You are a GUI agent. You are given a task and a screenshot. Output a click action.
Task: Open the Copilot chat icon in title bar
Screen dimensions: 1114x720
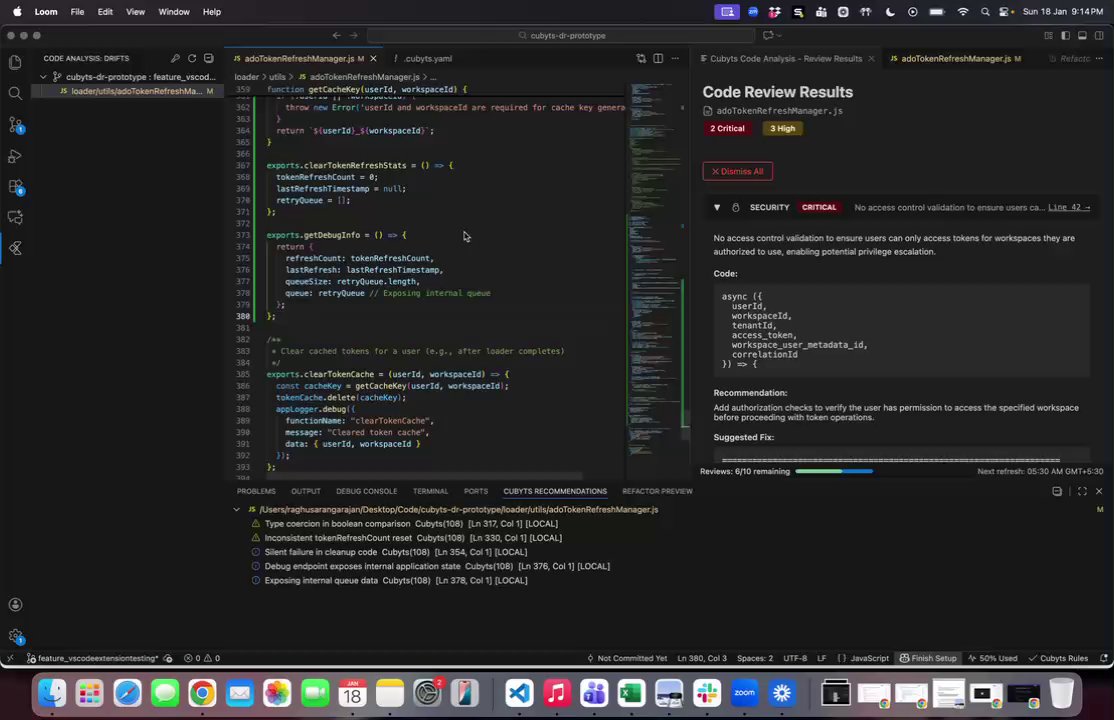767,35
